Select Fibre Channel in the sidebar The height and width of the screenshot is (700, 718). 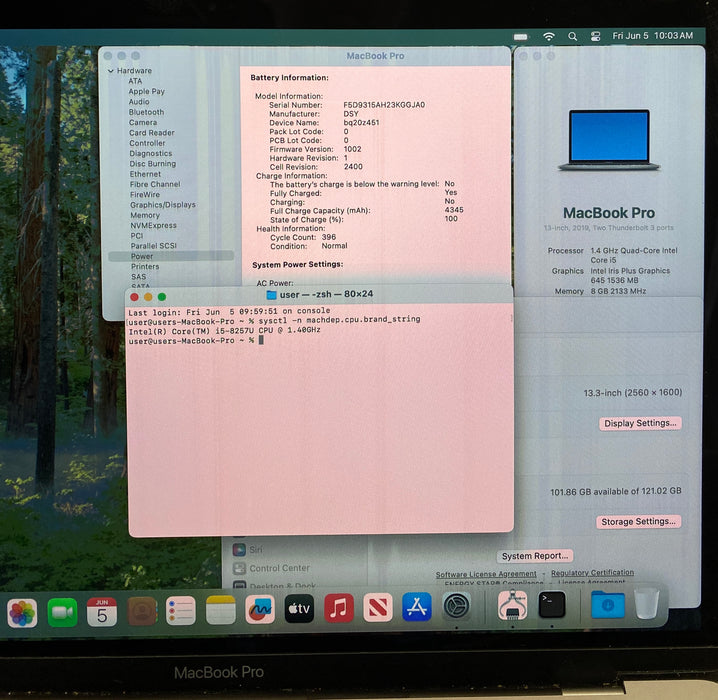tap(155, 184)
